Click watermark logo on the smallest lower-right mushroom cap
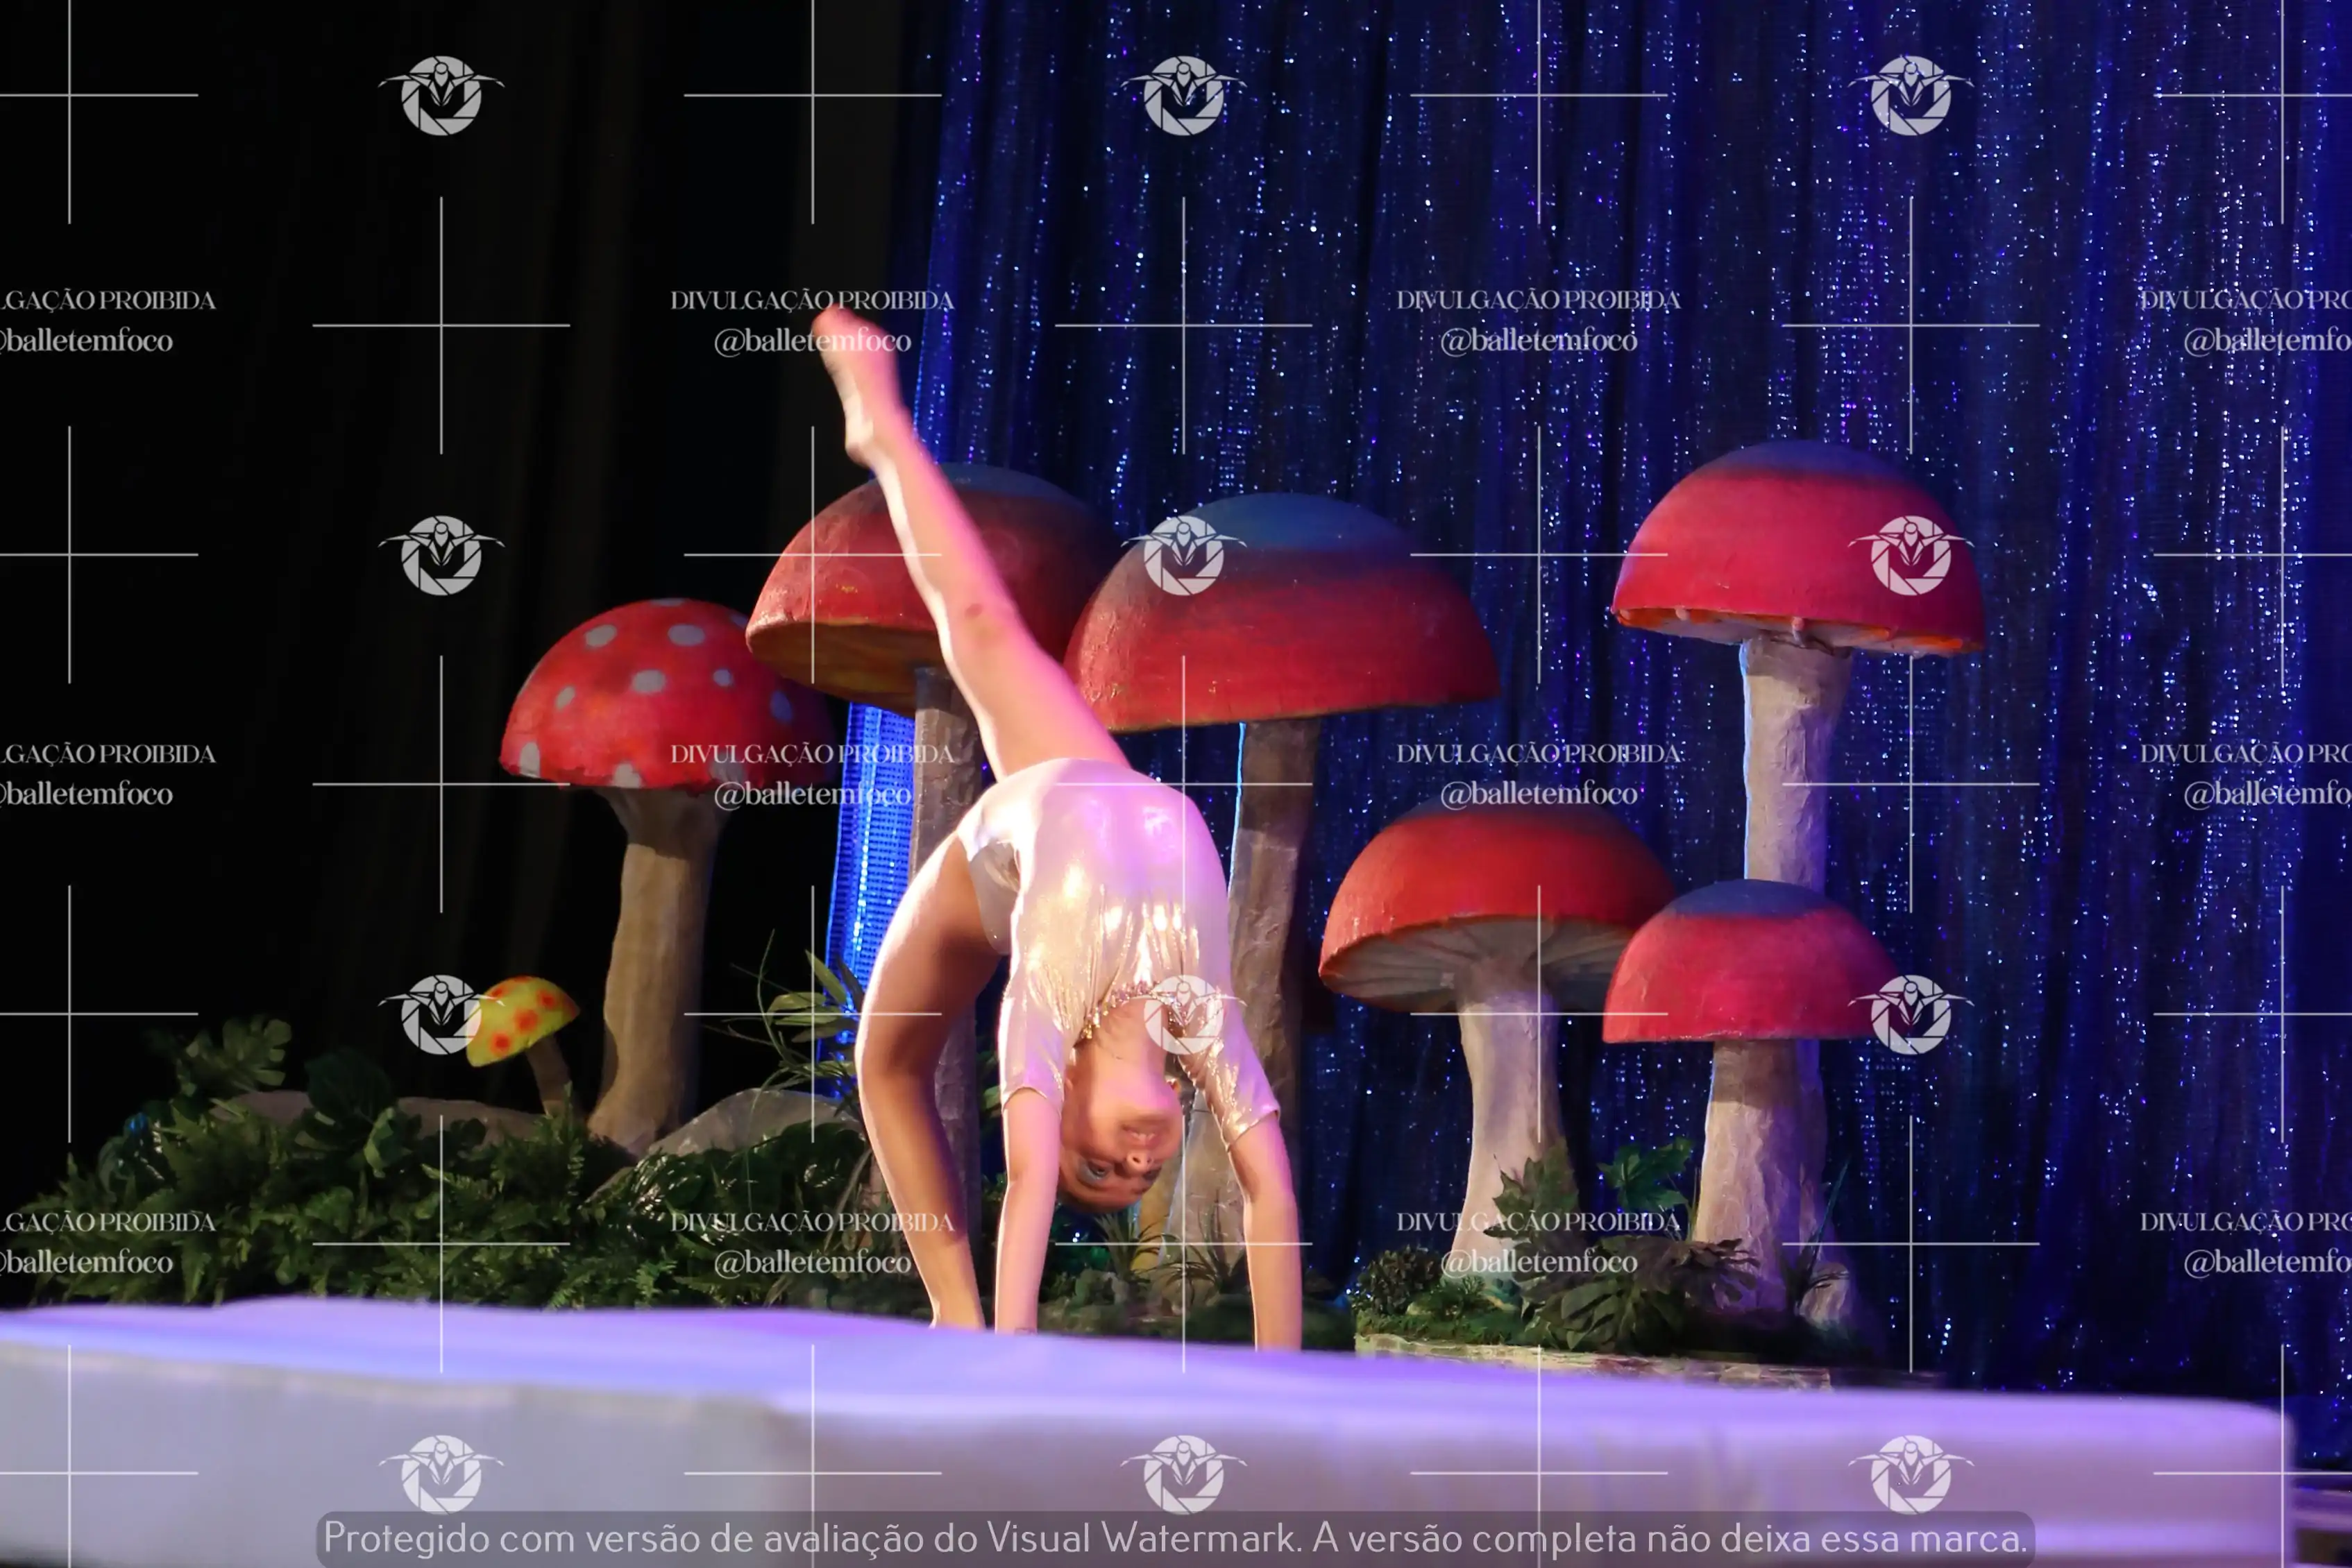Image resolution: width=2352 pixels, height=1568 pixels. coord(1910,1015)
